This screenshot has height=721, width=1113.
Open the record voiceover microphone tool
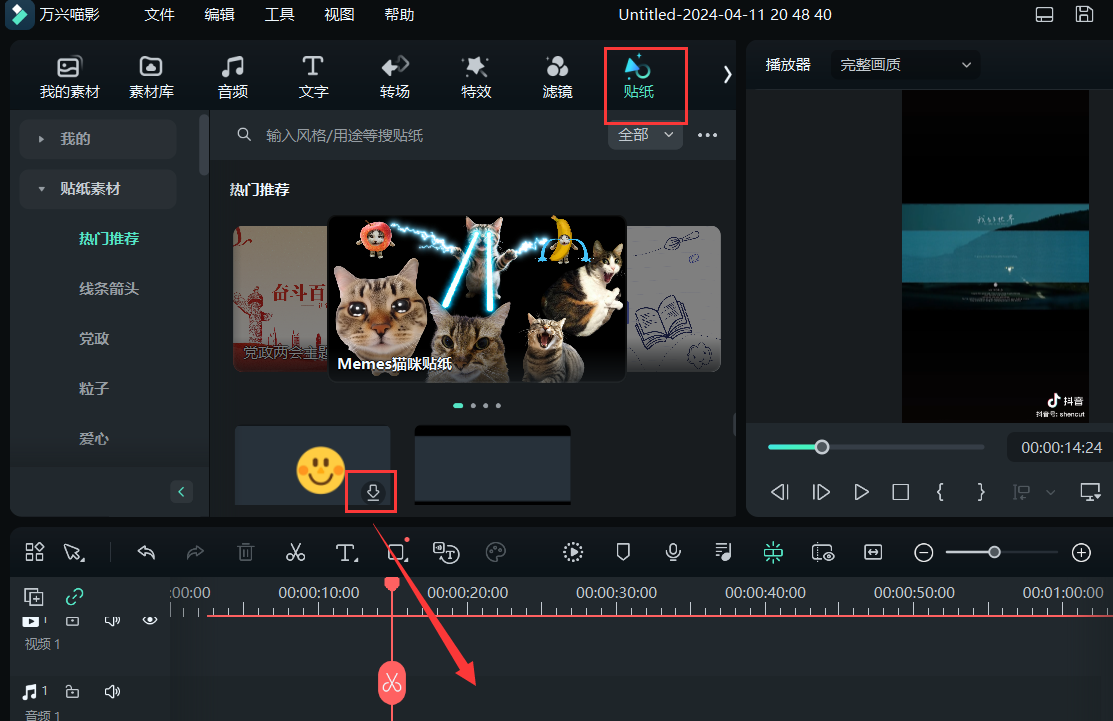[672, 552]
